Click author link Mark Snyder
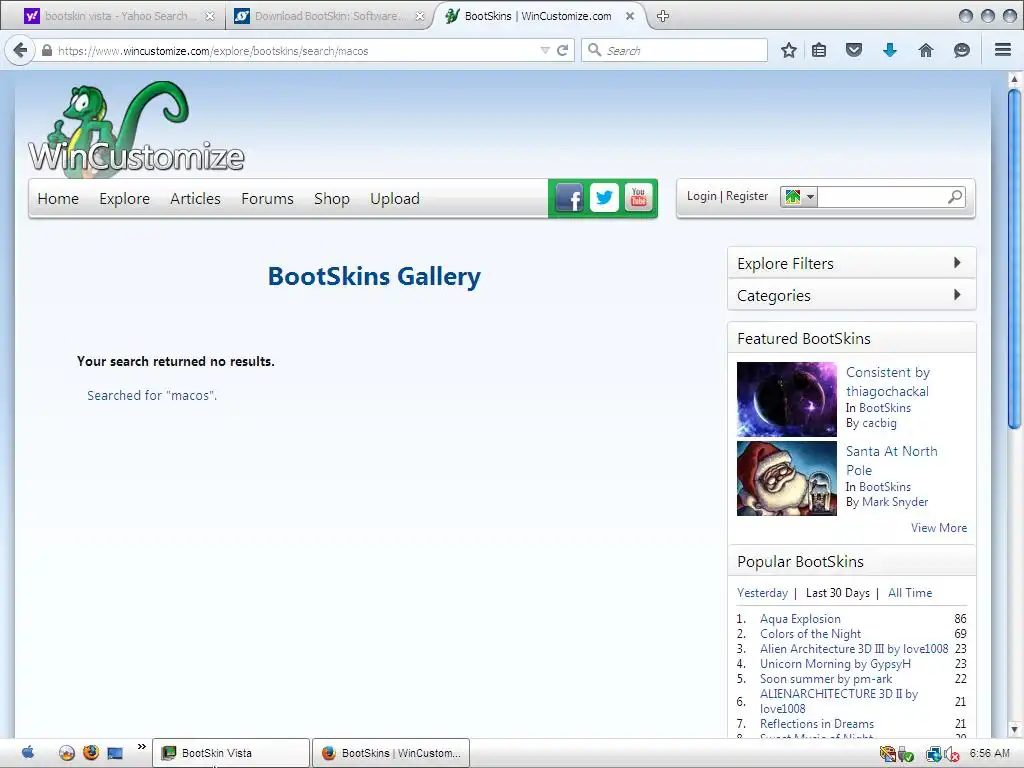1024x768 pixels. [x=895, y=502]
